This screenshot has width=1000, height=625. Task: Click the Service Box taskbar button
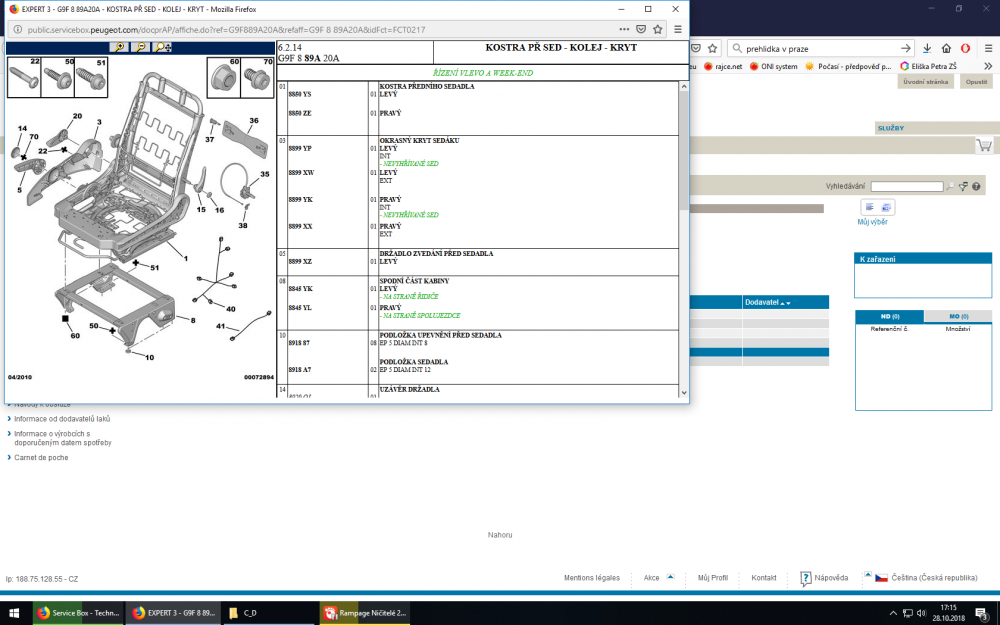click(x=78, y=613)
